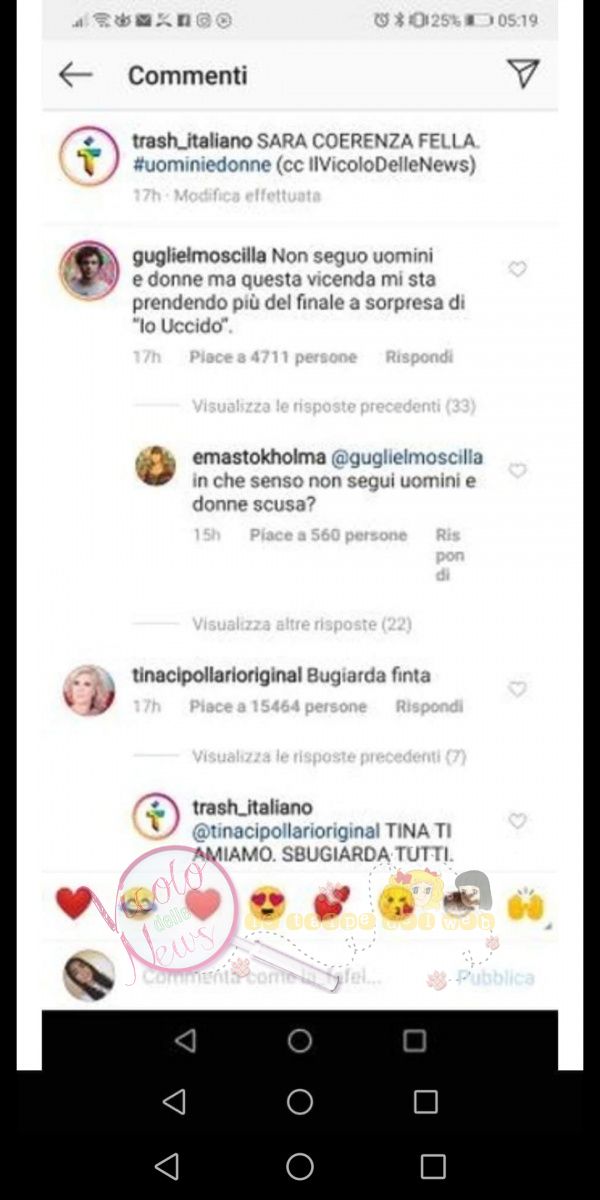Expand the 33 previous replies under guglielmoscilla
This screenshot has height=1200, width=600.
coord(334,407)
